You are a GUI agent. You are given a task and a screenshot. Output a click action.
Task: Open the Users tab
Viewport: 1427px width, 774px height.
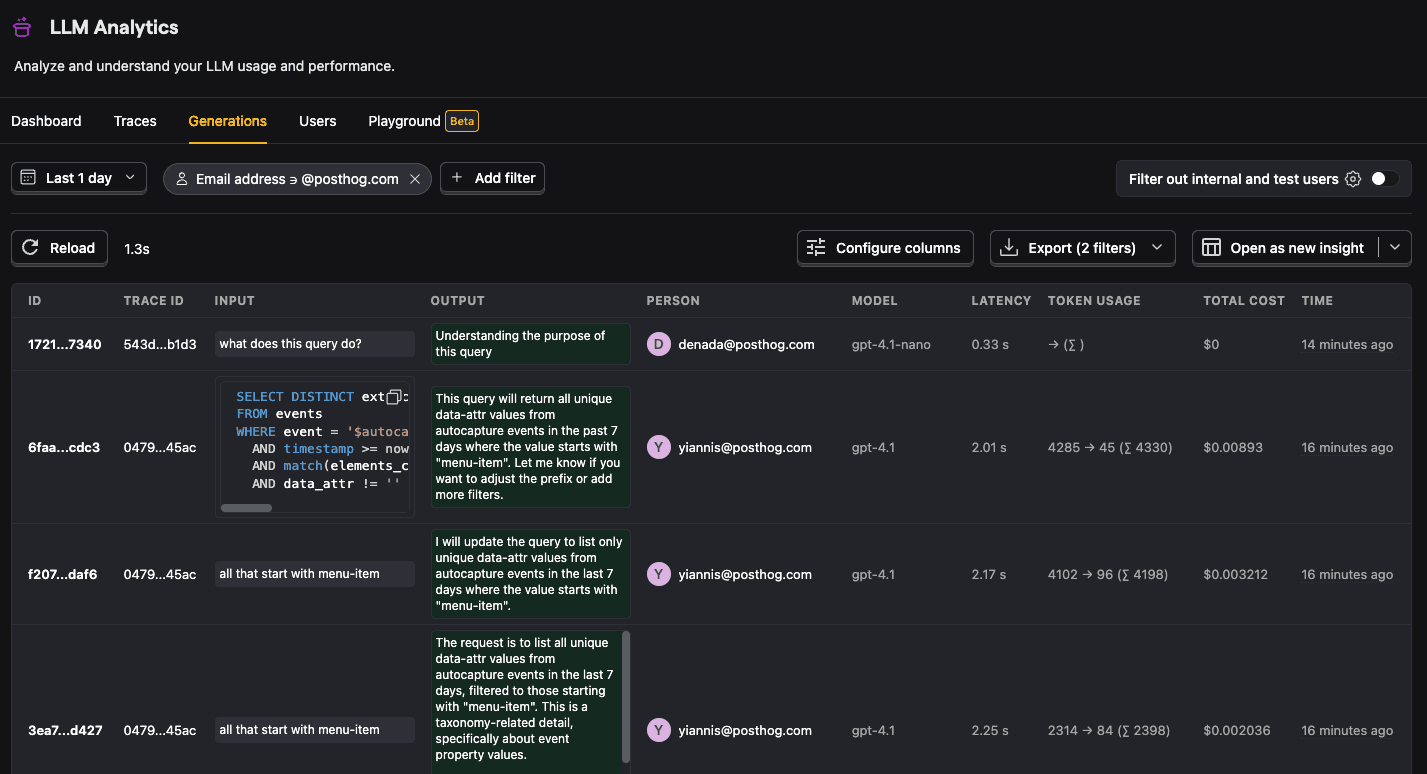tap(318, 121)
